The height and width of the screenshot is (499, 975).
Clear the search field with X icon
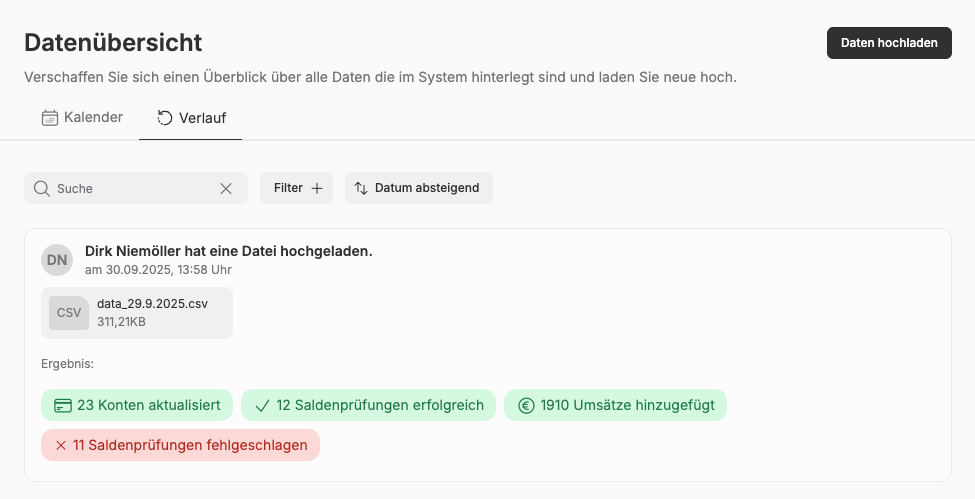[226, 188]
